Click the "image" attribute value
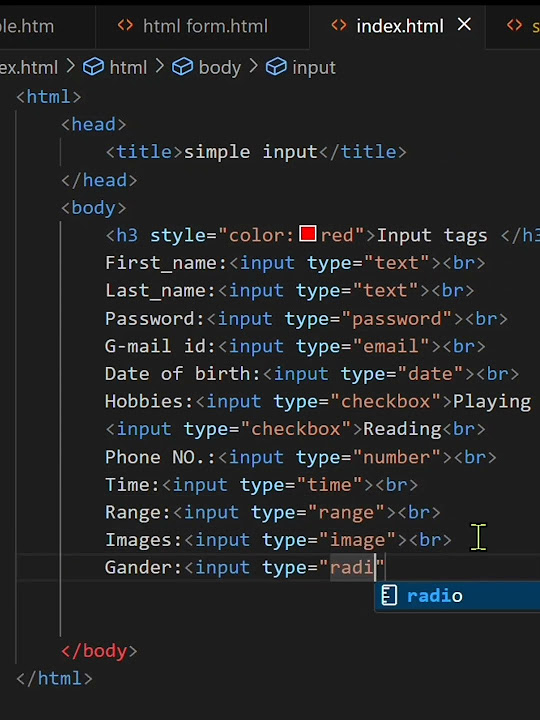540x720 pixels. point(358,540)
